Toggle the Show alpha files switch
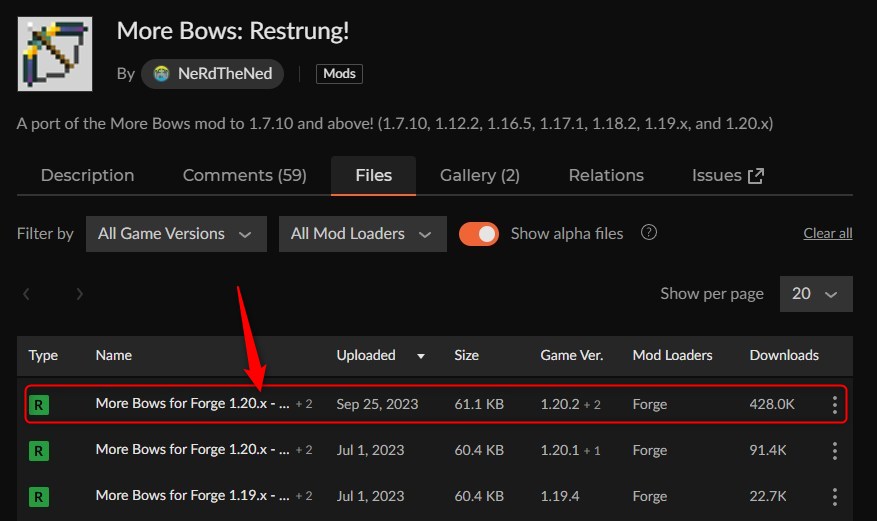This screenshot has height=521, width=877. [x=479, y=234]
